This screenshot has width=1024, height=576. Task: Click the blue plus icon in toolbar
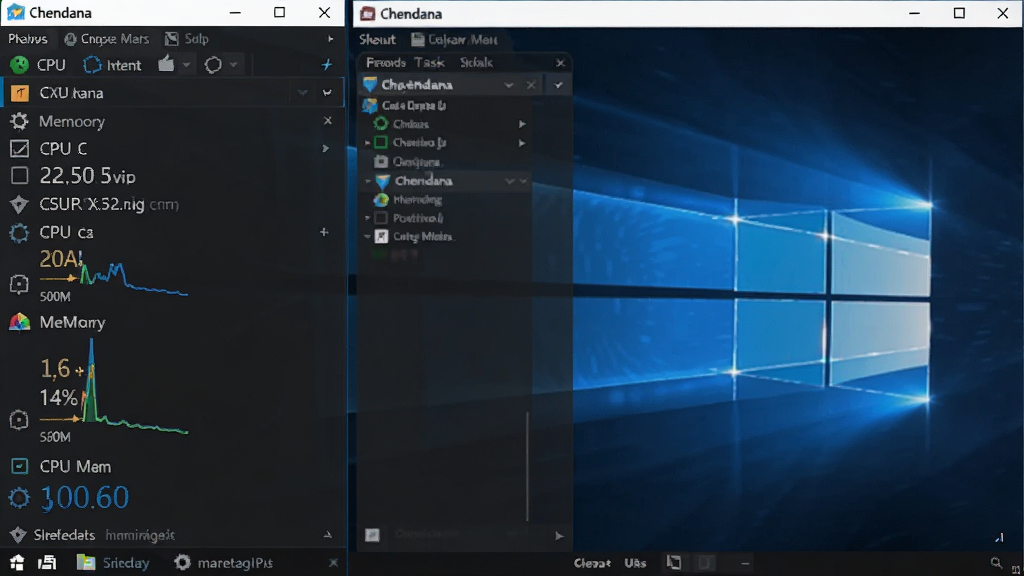point(327,65)
